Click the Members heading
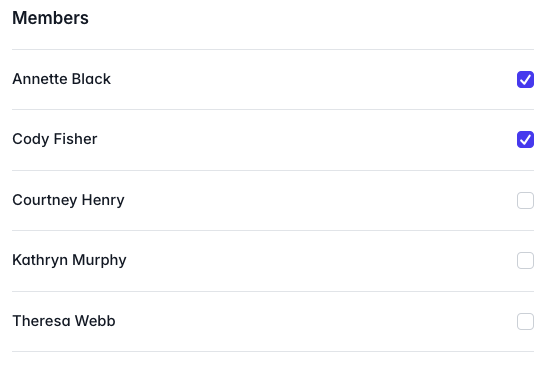550x376 pixels. (x=50, y=18)
